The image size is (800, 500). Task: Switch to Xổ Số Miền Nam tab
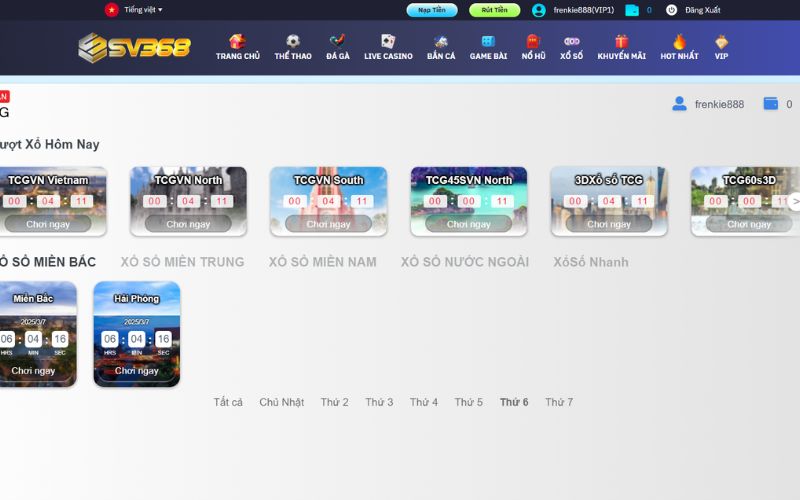coord(322,262)
